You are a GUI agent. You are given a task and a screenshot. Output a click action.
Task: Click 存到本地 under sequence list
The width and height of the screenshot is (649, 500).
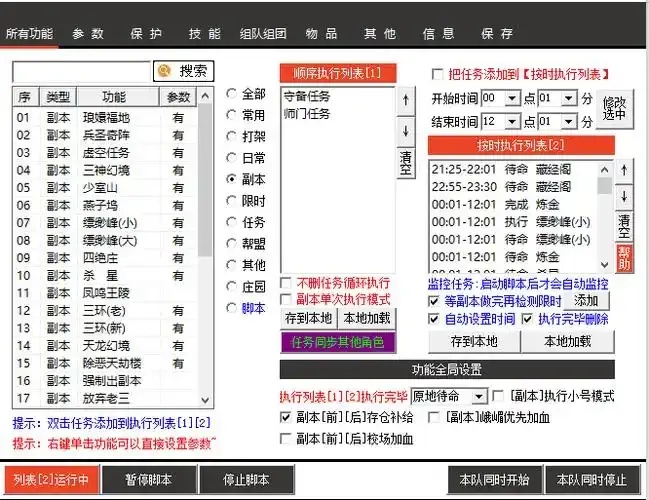[x=309, y=318]
